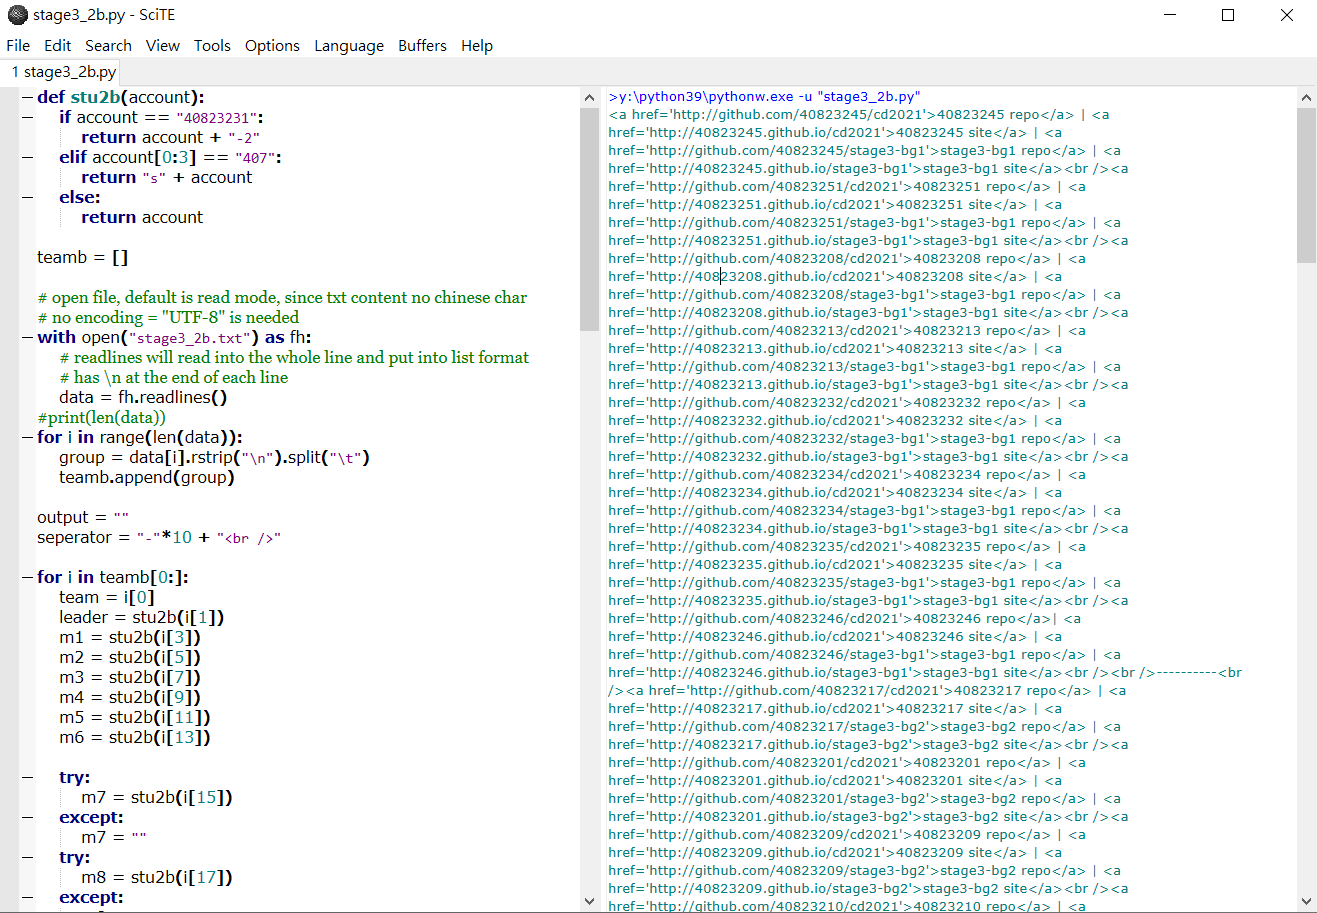1317x913 pixels.
Task: Click the '#print(len(data))' comment line
Action: click(x=101, y=417)
